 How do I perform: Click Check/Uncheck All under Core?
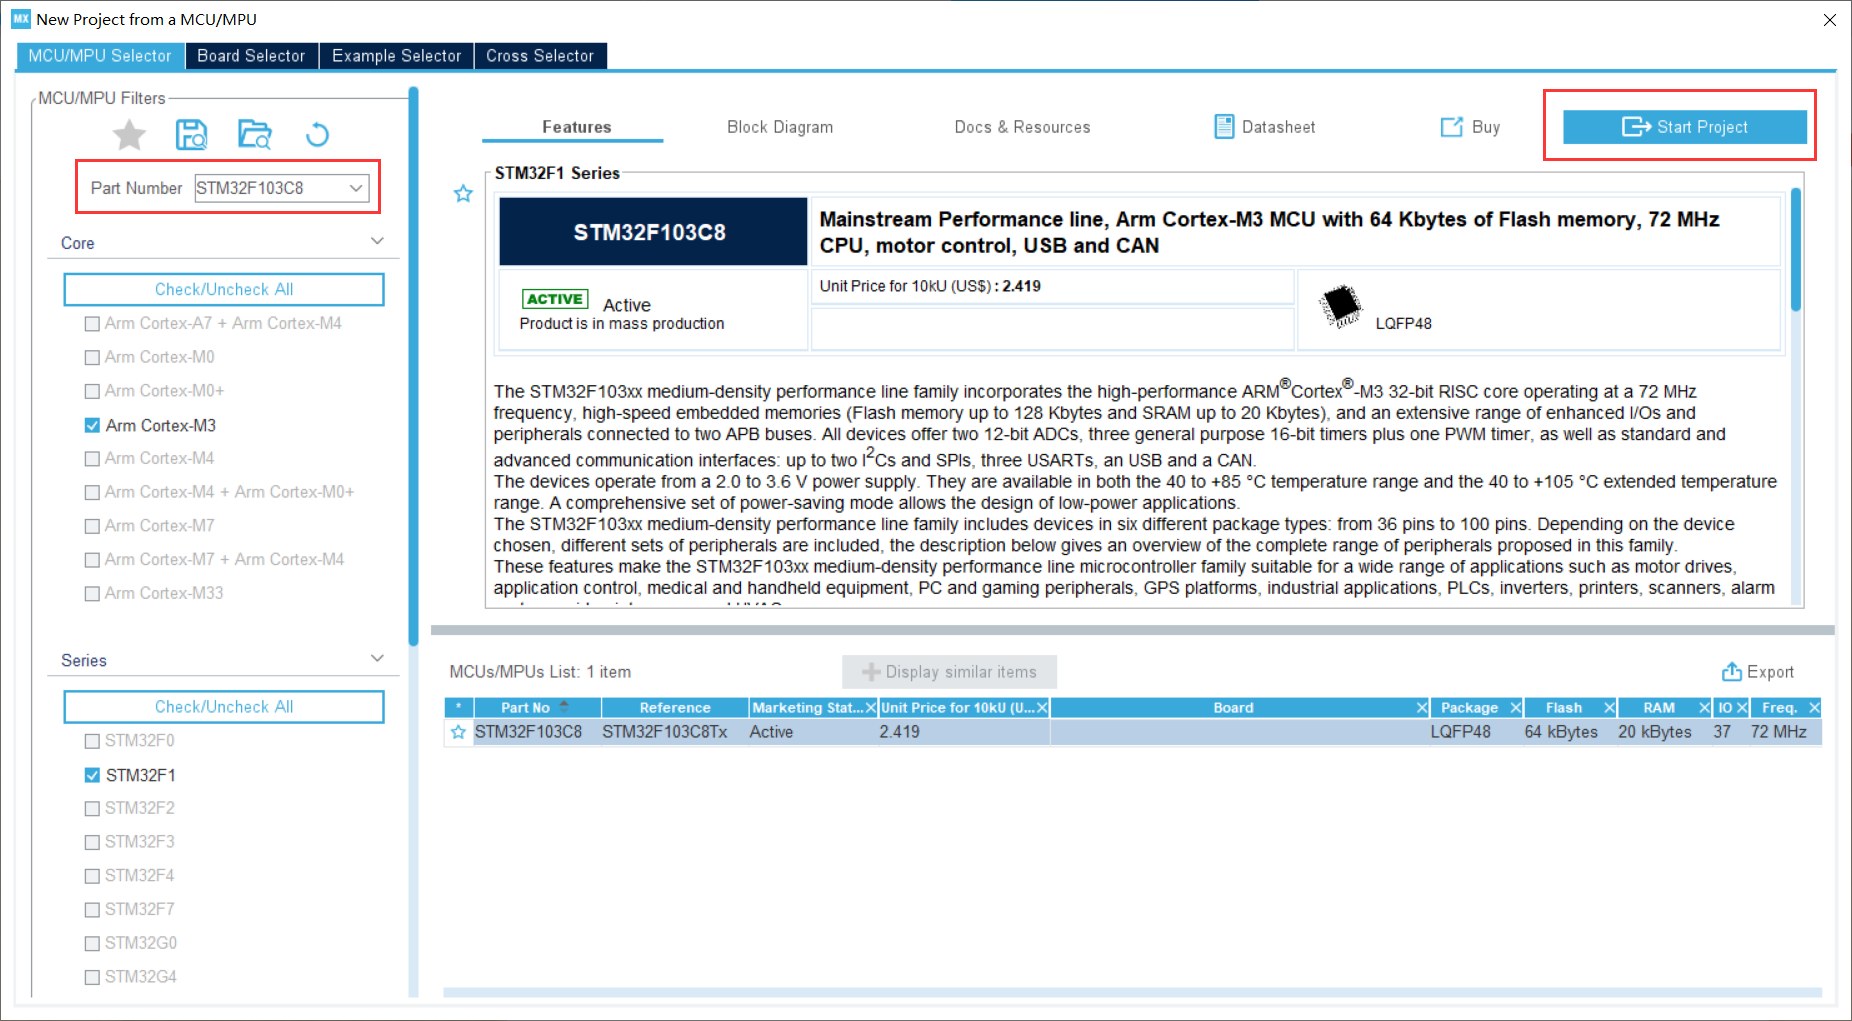224,289
